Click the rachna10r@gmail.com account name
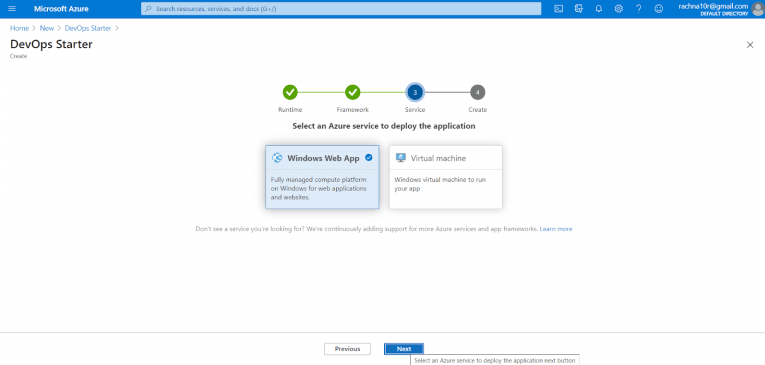Viewport: 765px width, 365px height. [x=713, y=6]
